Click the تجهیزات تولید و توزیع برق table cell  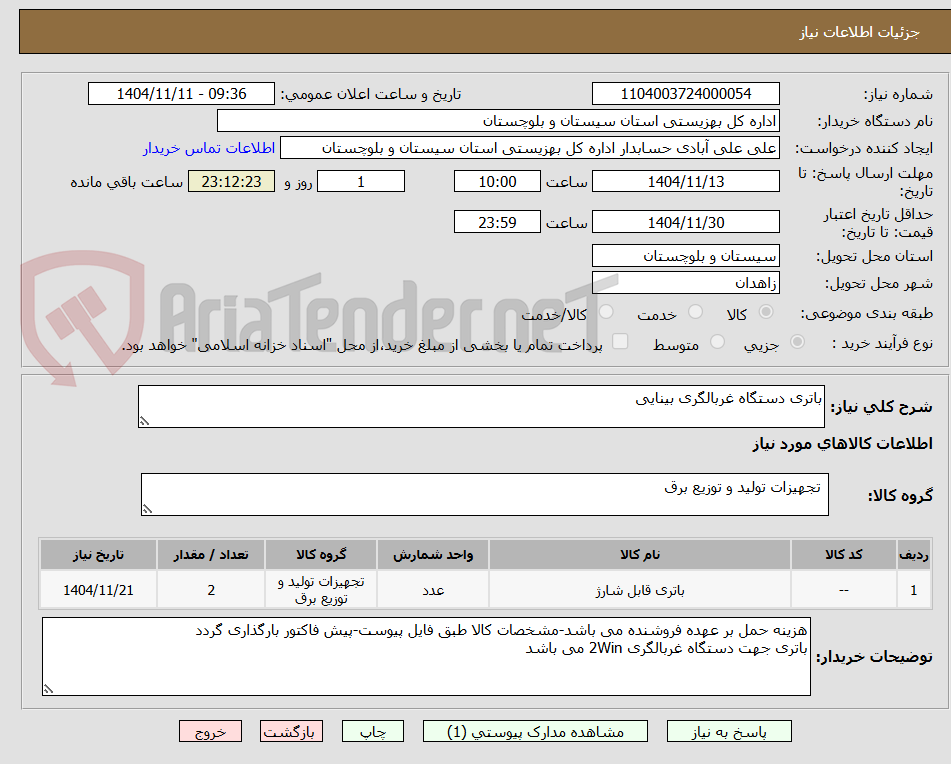coord(321,590)
